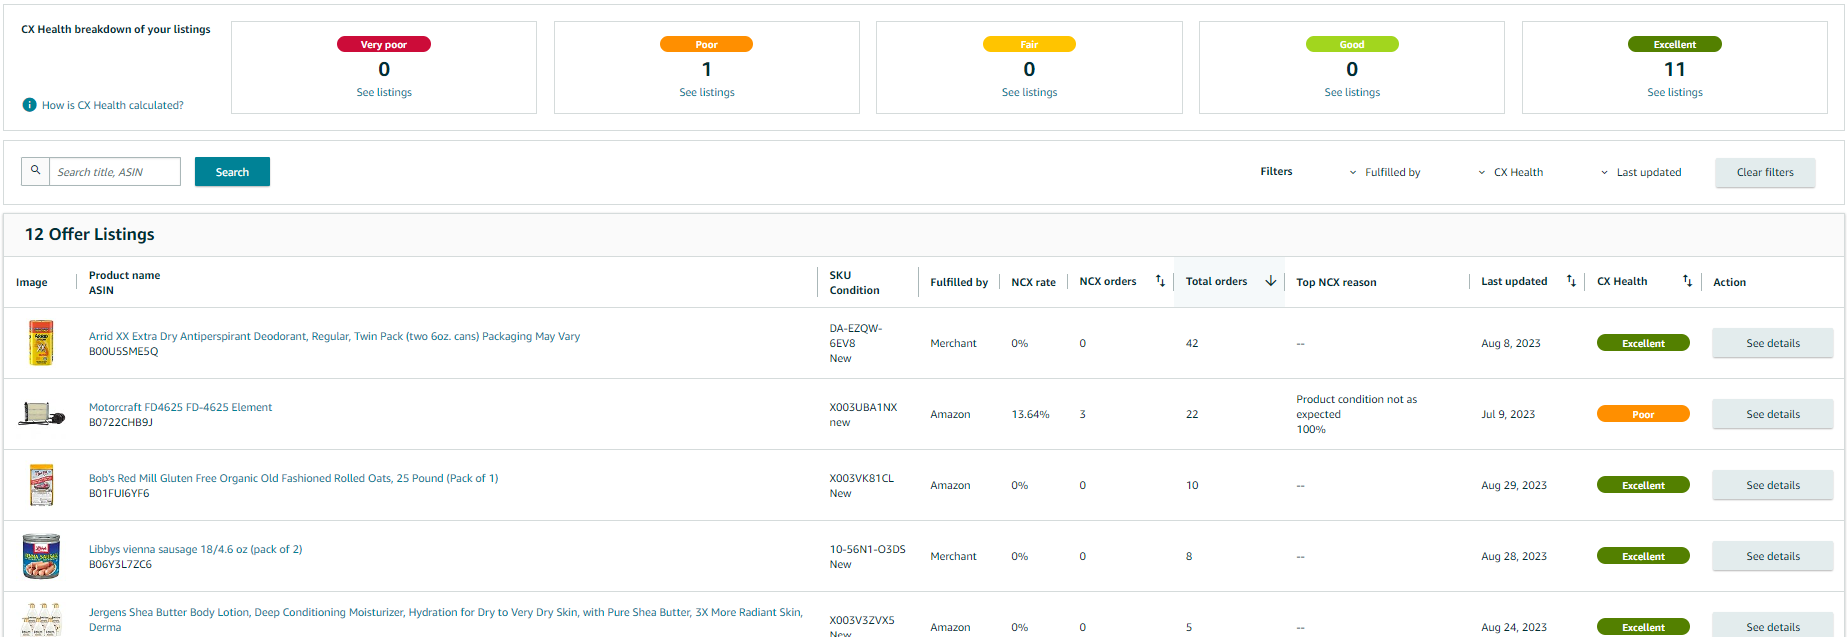This screenshot has height=637, width=1847.
Task: Sort by NCX orders arrows icon
Action: 1160,281
